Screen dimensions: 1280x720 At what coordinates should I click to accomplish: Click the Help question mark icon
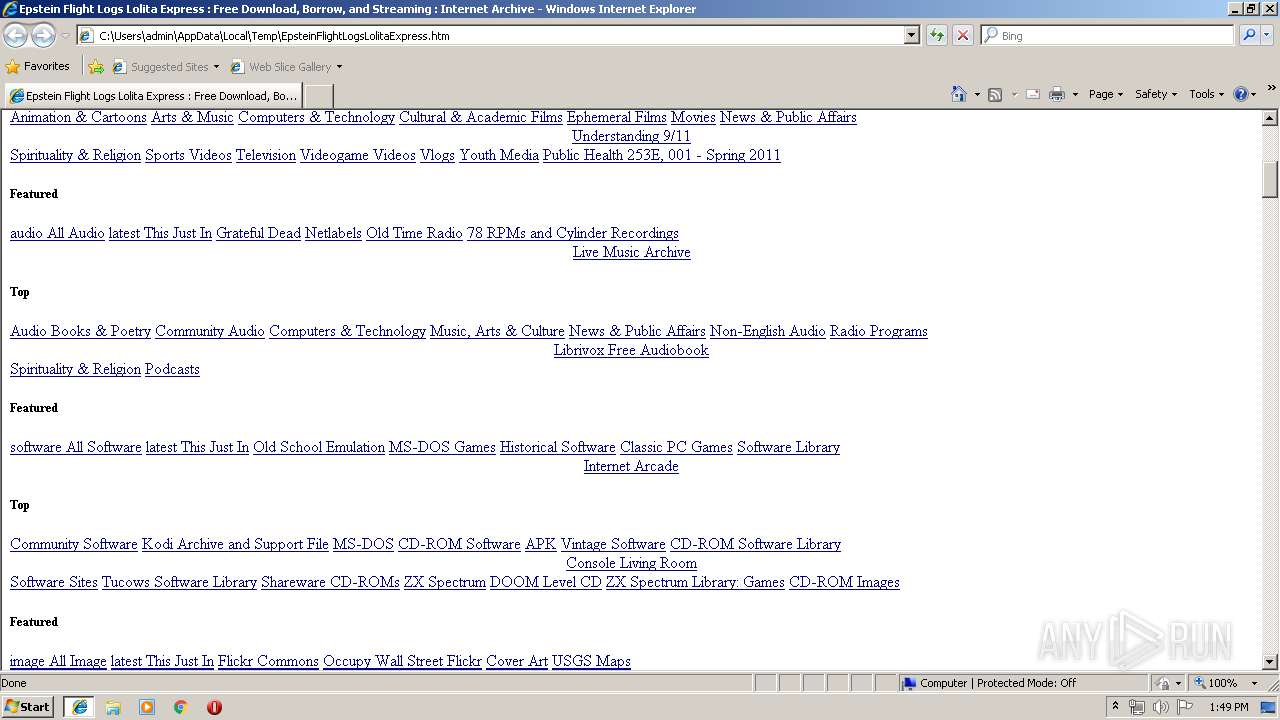tap(1241, 94)
